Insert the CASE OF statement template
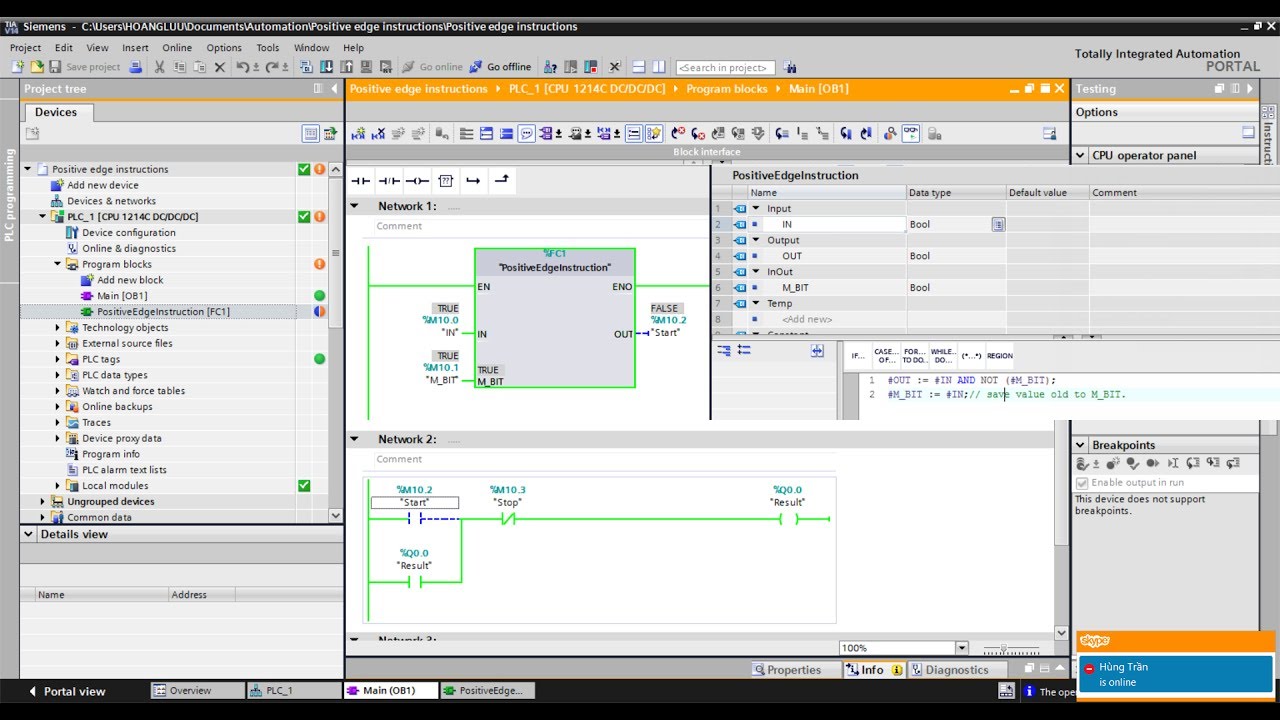 coord(886,356)
